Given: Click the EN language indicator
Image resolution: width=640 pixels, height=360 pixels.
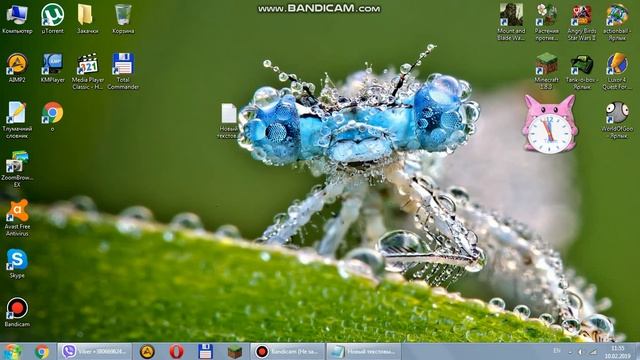Looking at the screenshot, I should (x=557, y=351).
